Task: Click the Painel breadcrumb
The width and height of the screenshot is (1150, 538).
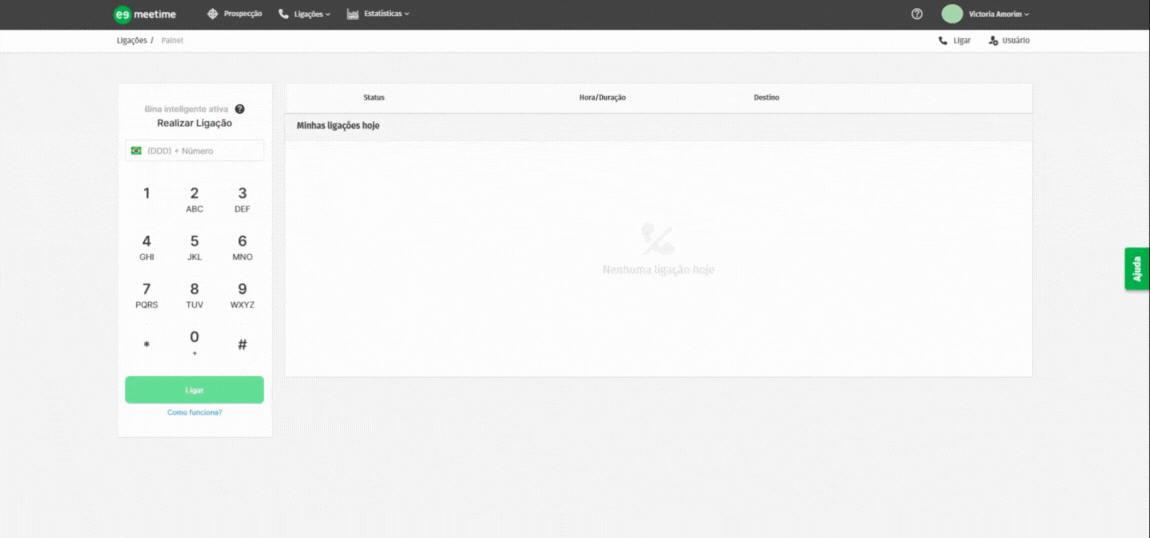Action: point(172,40)
